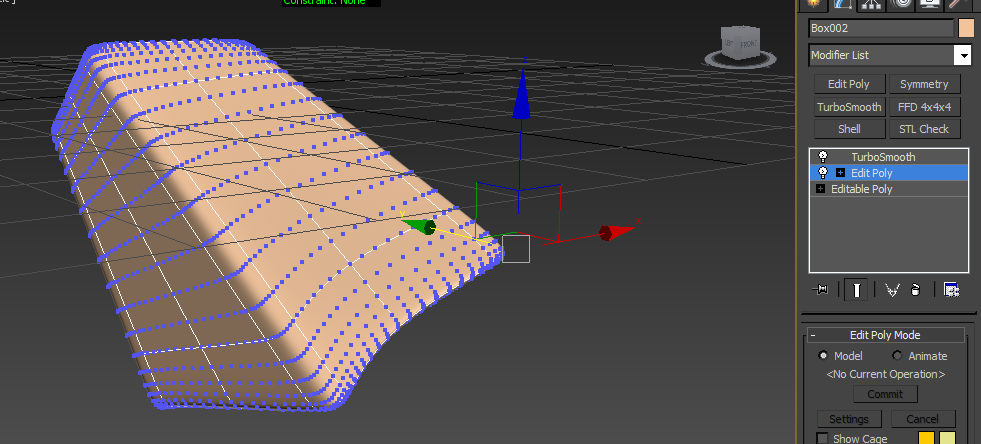Click the Cancel button
The height and width of the screenshot is (444, 981).
click(x=923, y=419)
